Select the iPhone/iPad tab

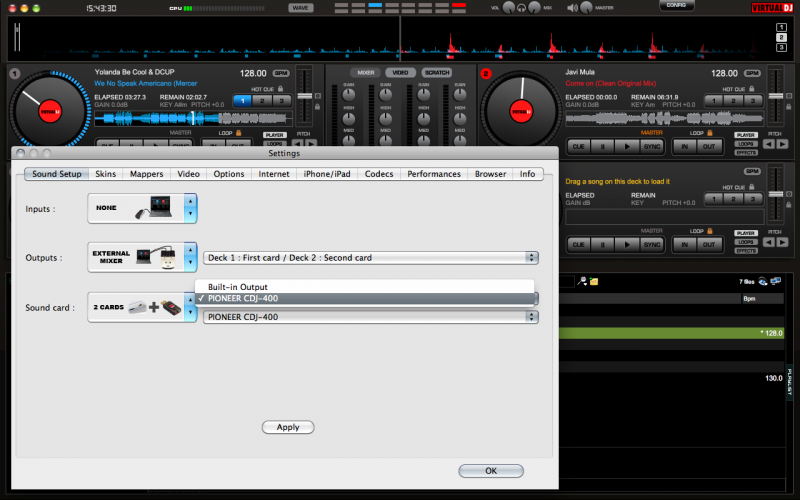click(x=327, y=174)
